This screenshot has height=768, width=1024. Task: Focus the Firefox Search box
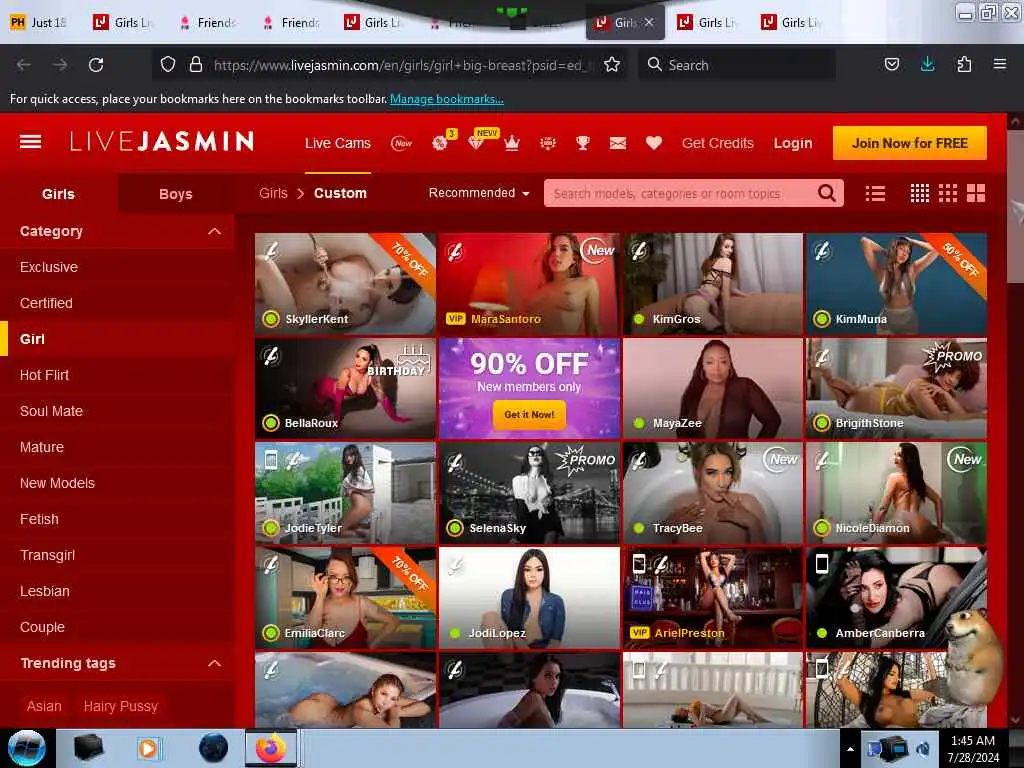737,65
